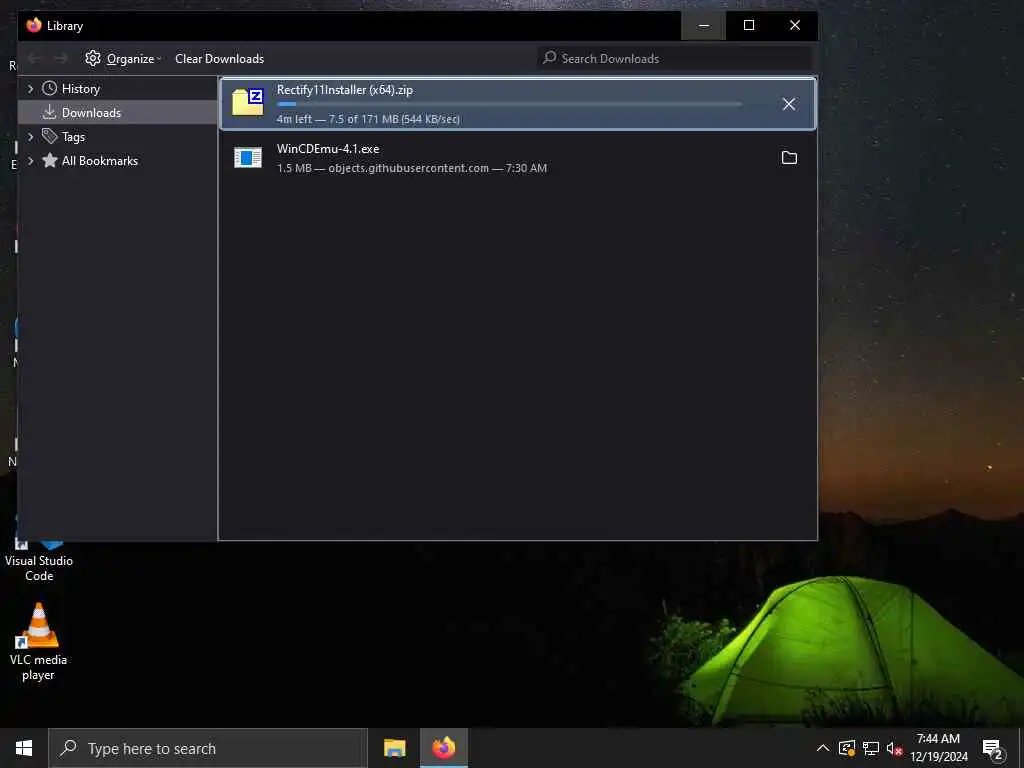Image resolution: width=1024 pixels, height=768 pixels.
Task: Open containing folder for WinCDEmu-4.1.exe
Action: (x=789, y=157)
